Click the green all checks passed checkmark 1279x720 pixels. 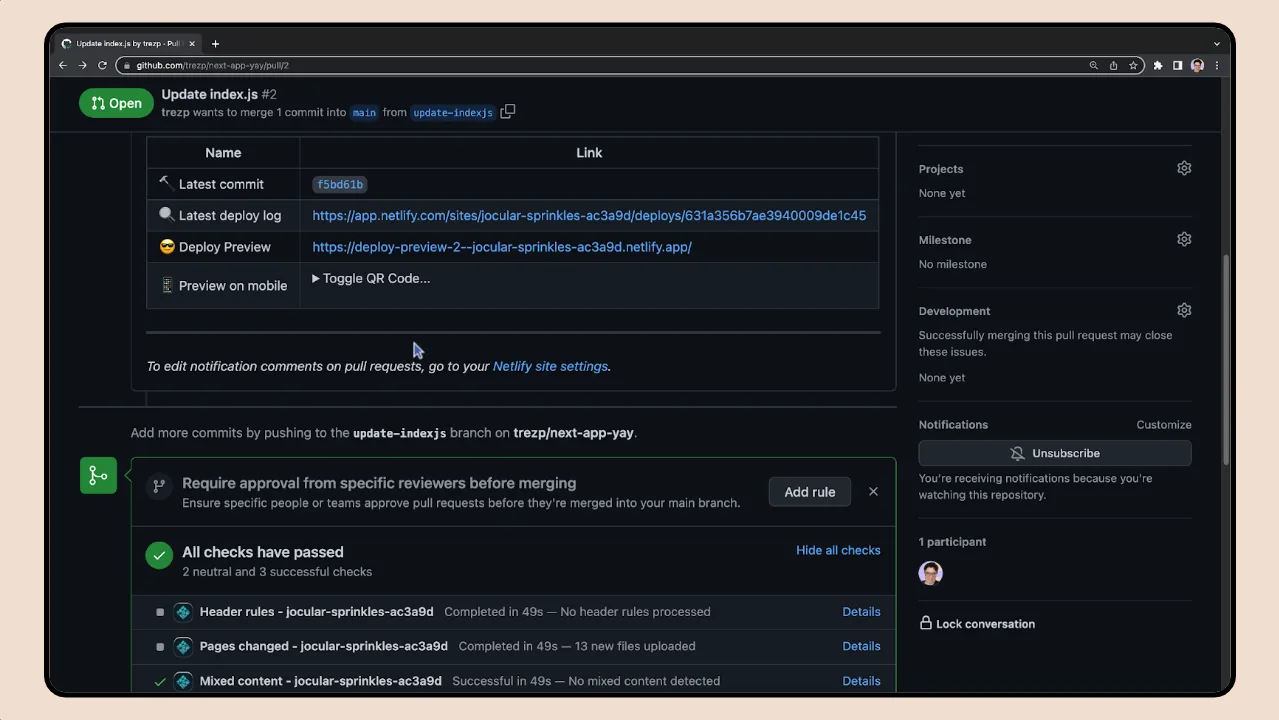[159, 556]
